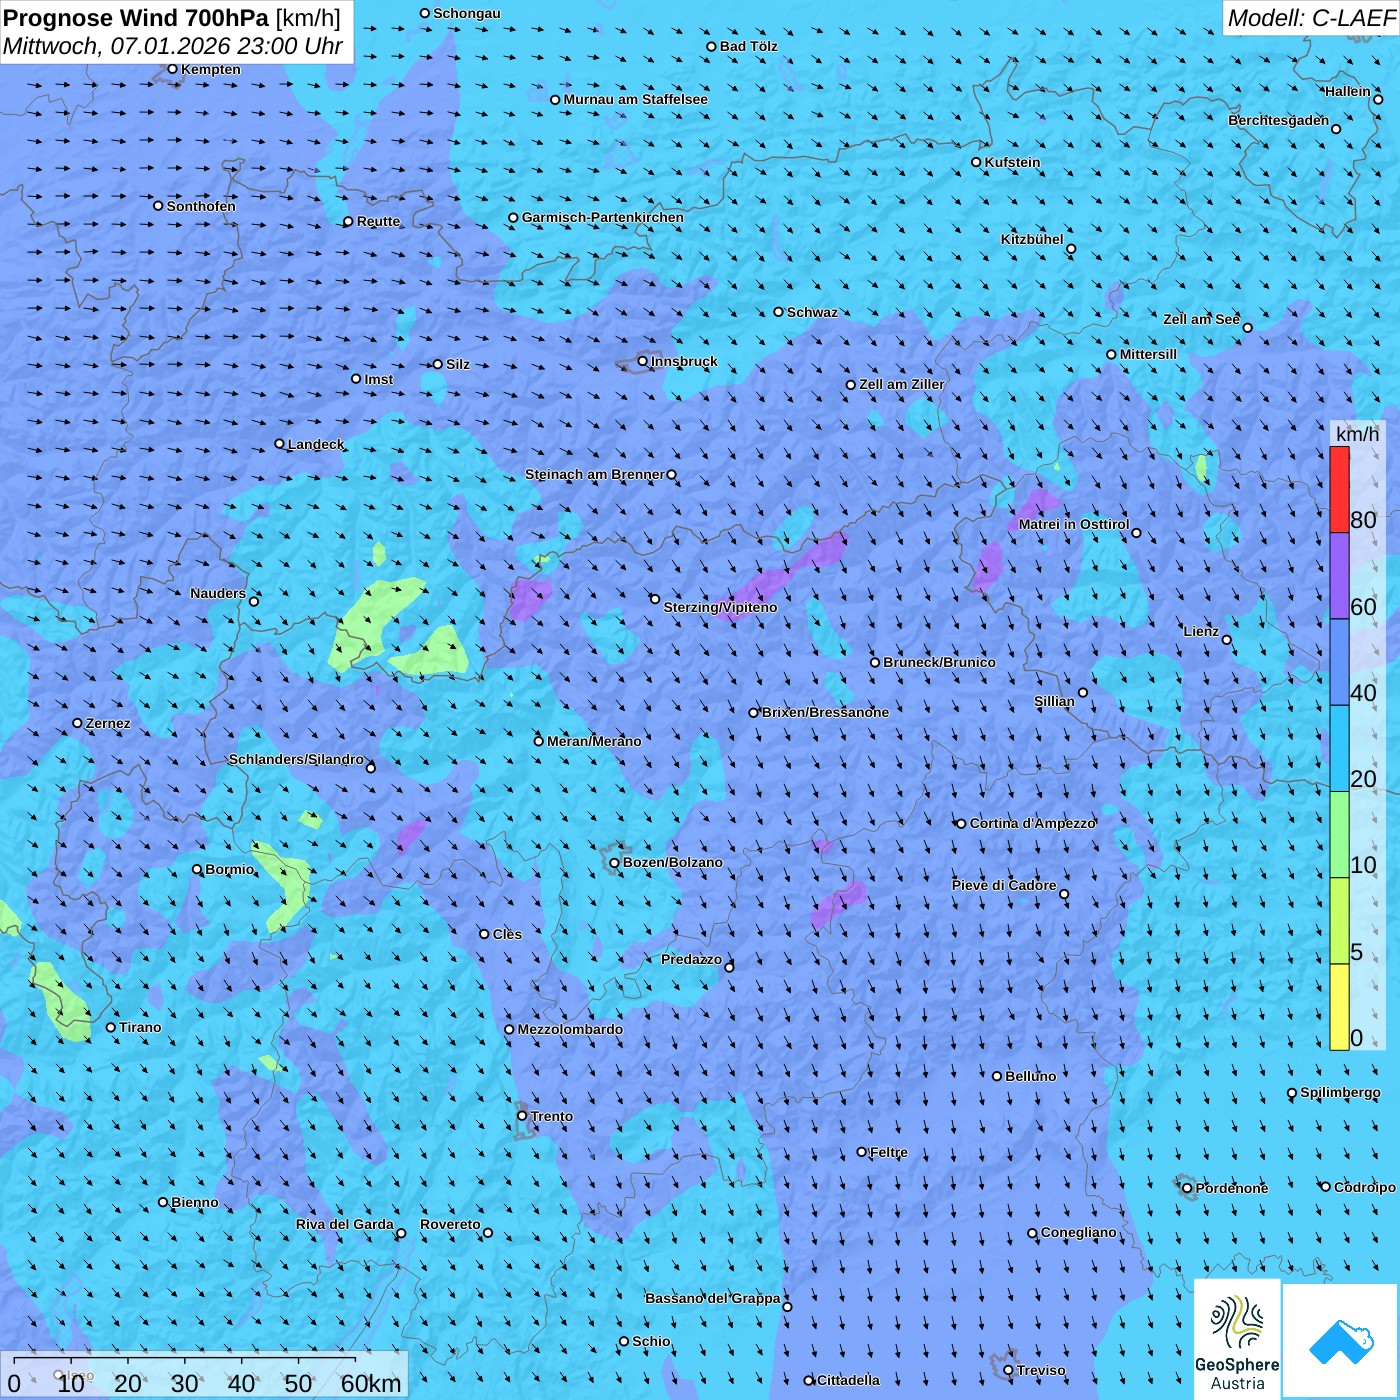Click the '60km' scale bar label
Screen dimensions: 1400x1400
point(371,1383)
